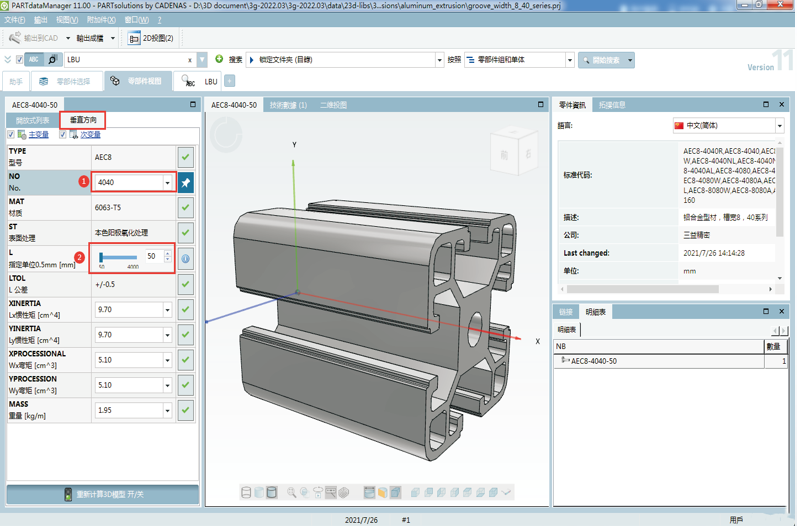797x526 pixels.
Task: Maximize the 3D view panel
Action: tap(540, 104)
